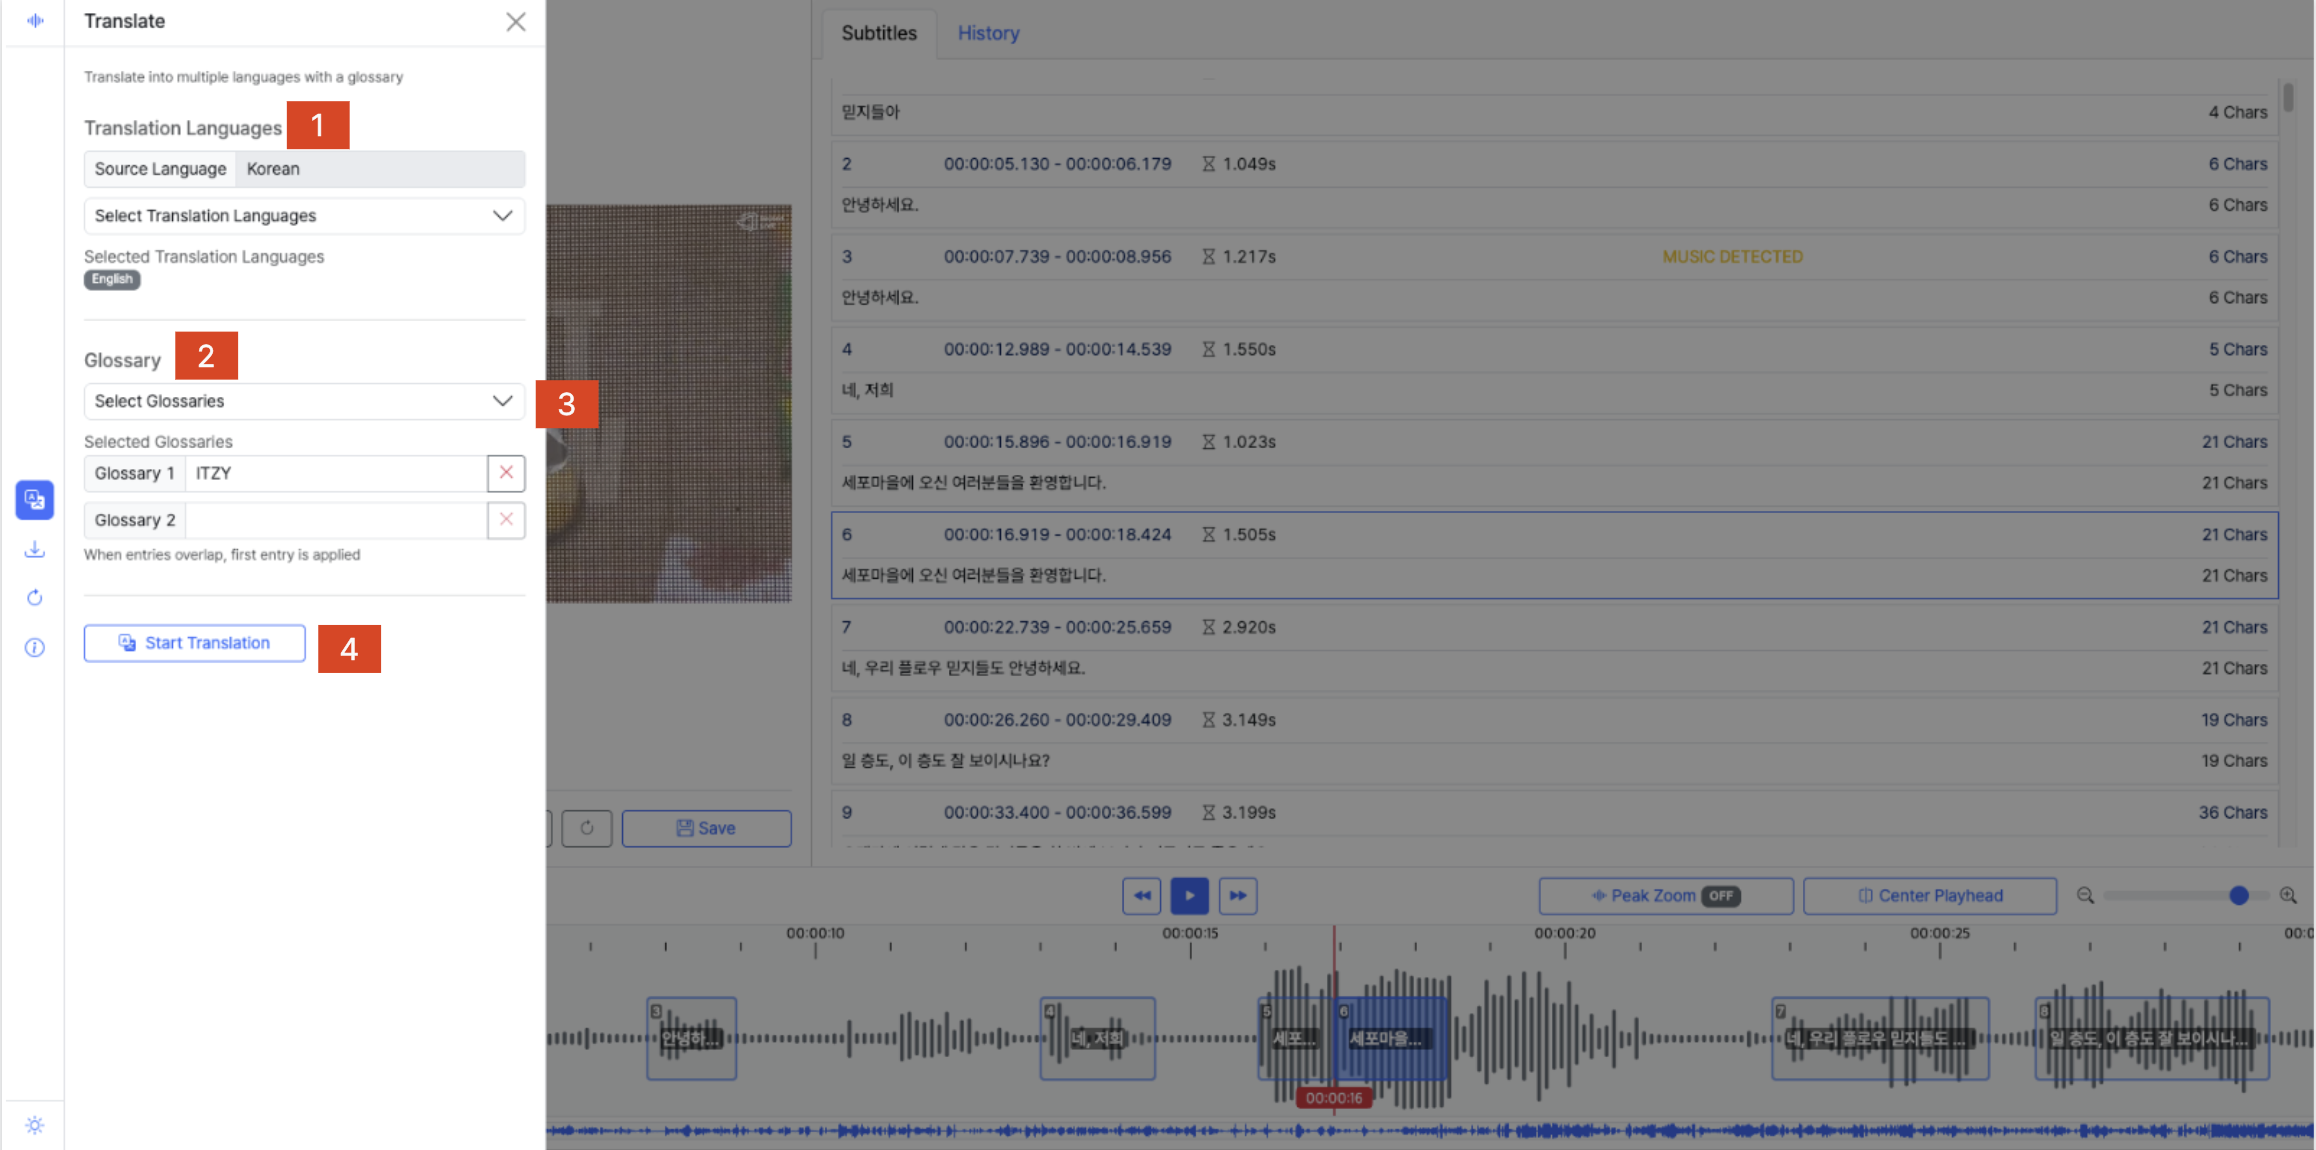Select the translate icon in the sidebar
This screenshot has height=1150, width=2316.
click(x=35, y=499)
